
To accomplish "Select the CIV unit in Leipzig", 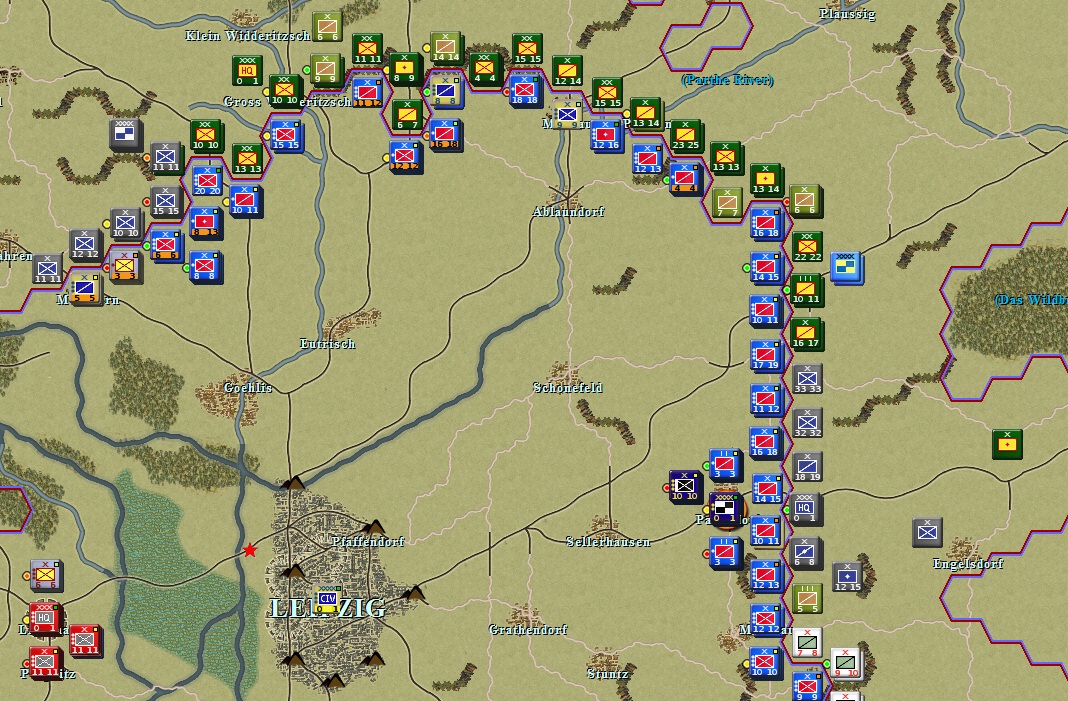I will (x=328, y=599).
